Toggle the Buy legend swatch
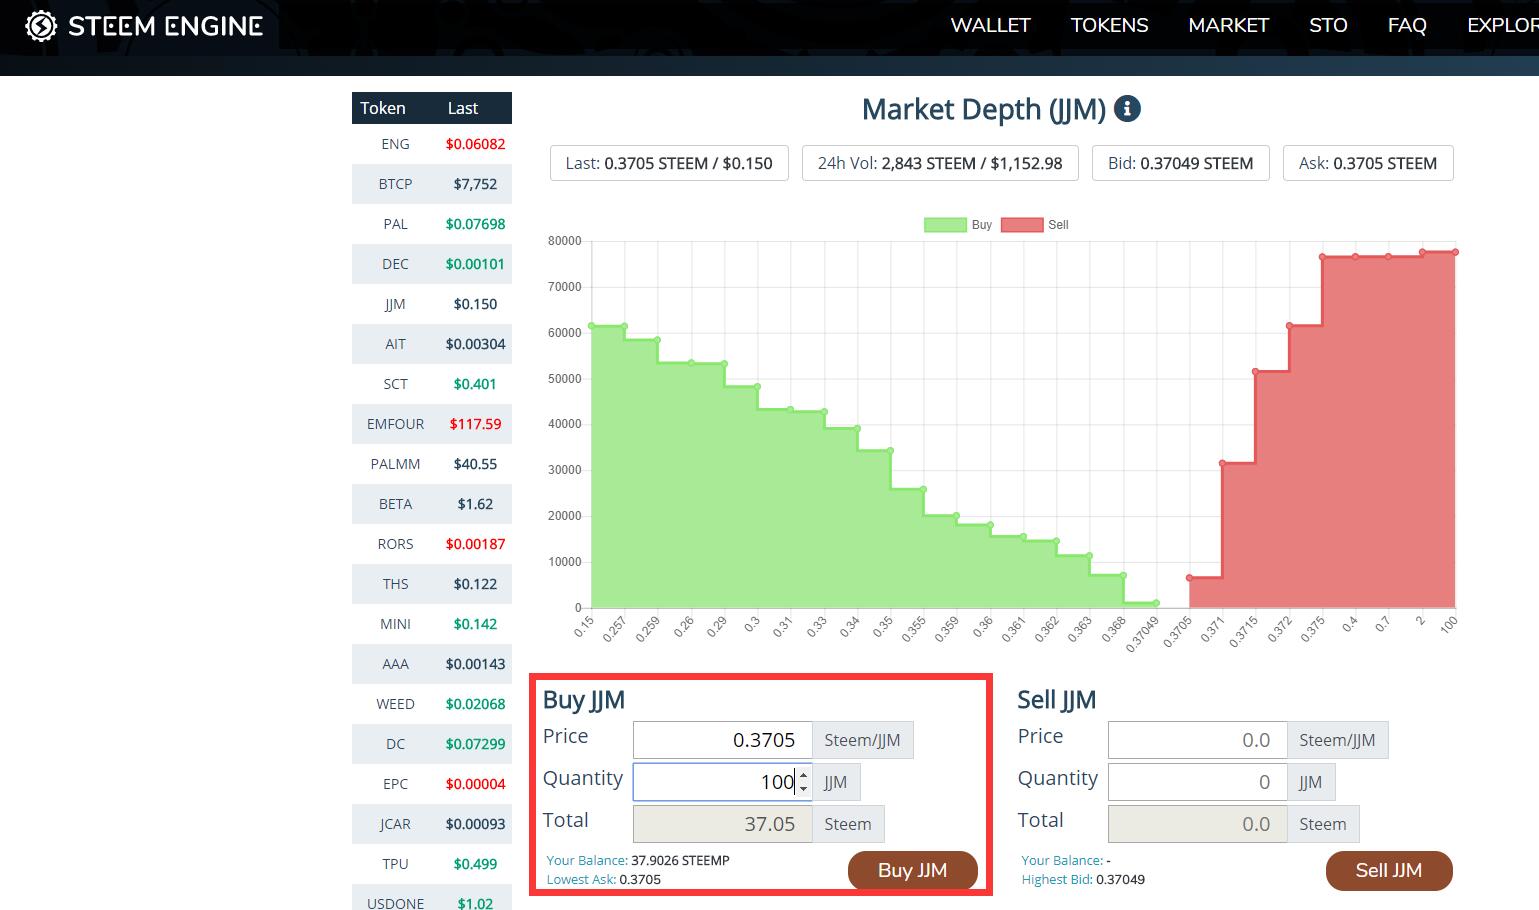1539x910 pixels. [x=945, y=225]
